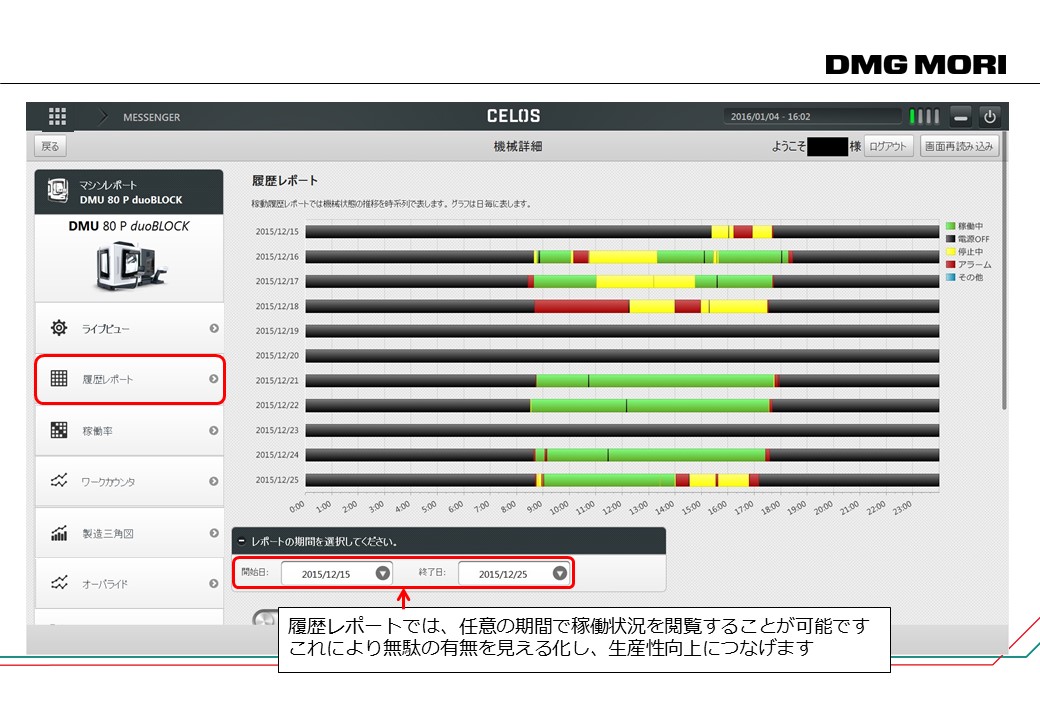Expand the ワークカウンタ row arrow
This screenshot has height=720, width=1040.
214,481
